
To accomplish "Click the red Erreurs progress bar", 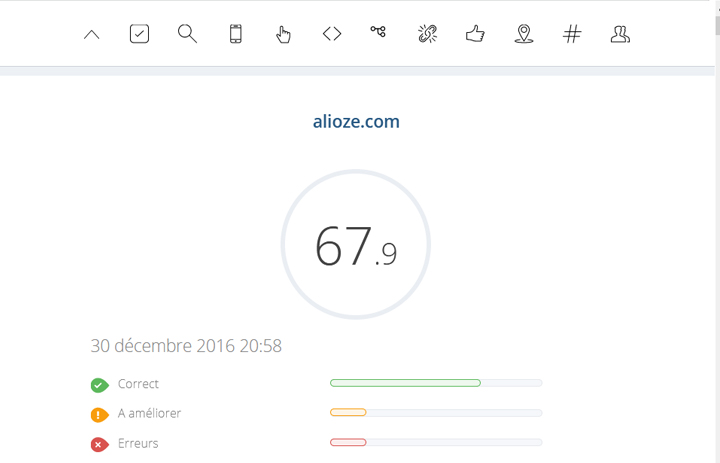I will point(436,442).
